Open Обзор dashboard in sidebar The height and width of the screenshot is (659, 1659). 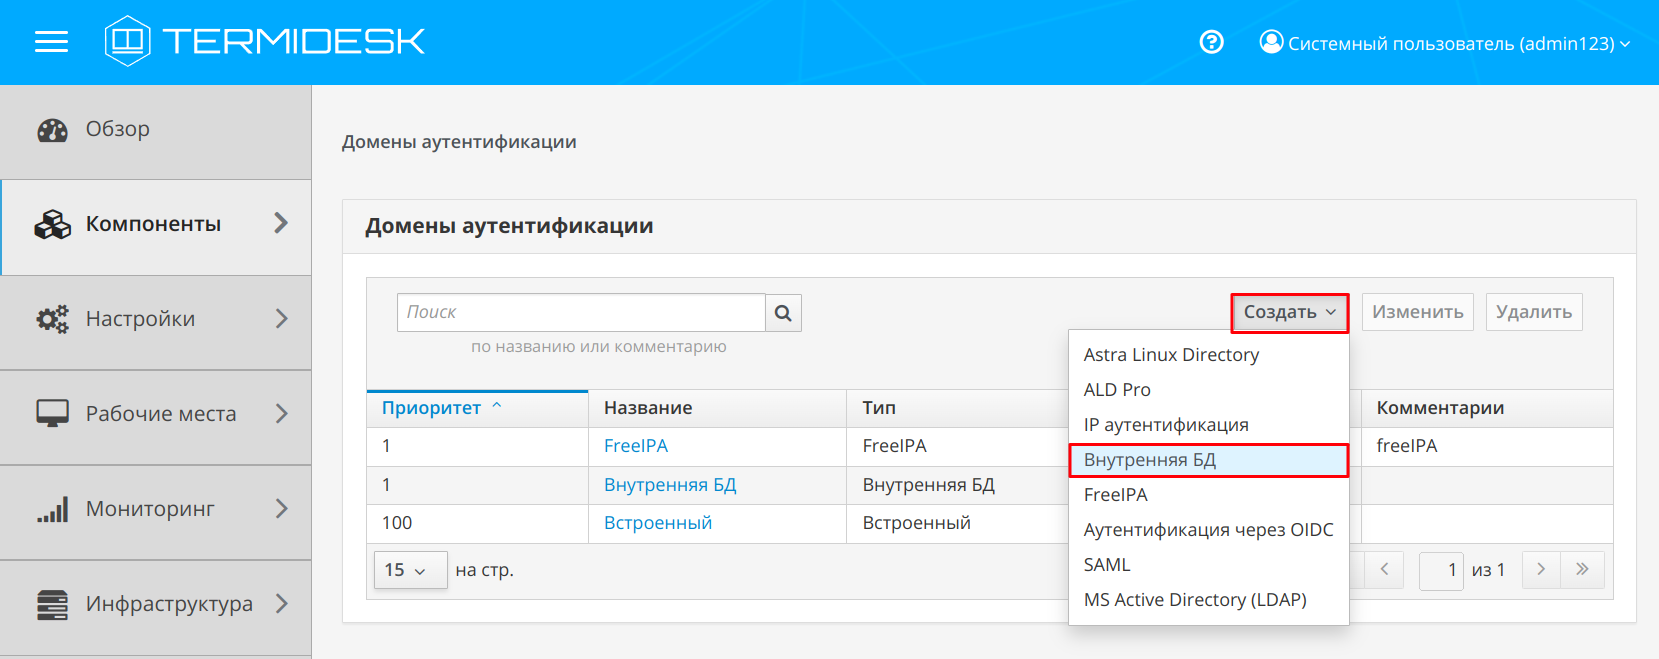(x=118, y=130)
